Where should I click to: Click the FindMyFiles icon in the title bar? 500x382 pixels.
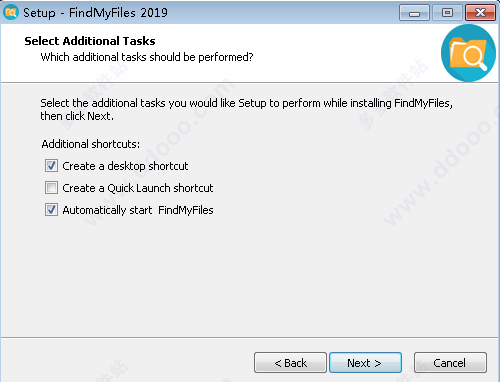pos(11,12)
